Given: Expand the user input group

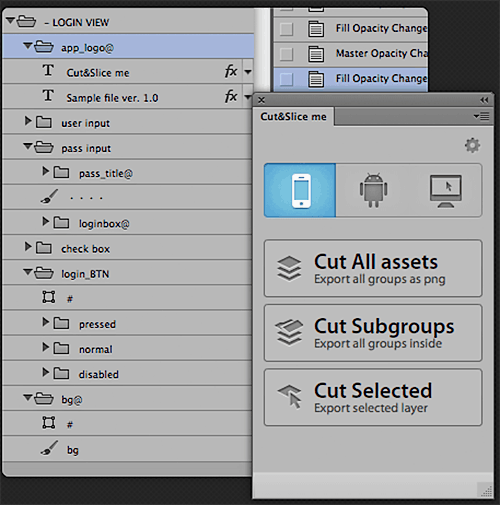Looking at the screenshot, I should coord(28,121).
